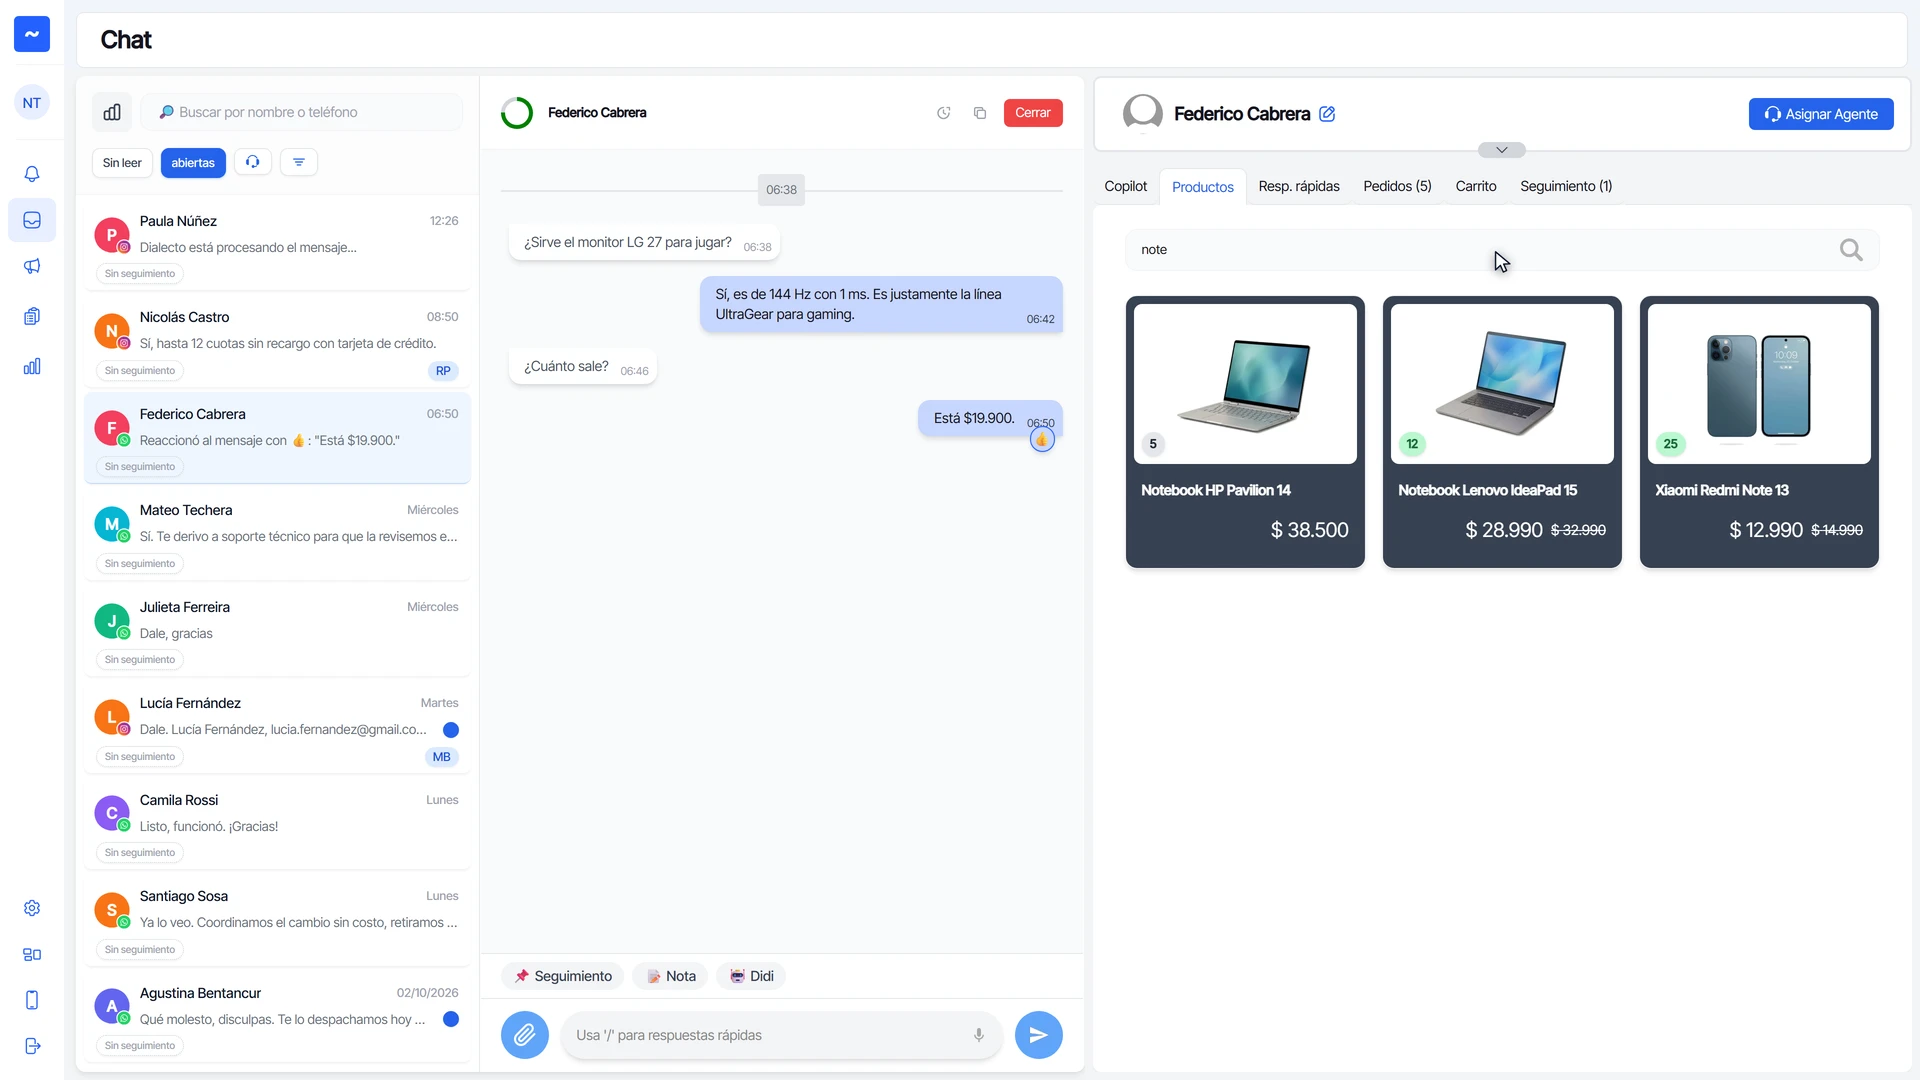Viewport: 1920px width, 1080px height.
Task: Click the paperclip attachment button
Action: point(525,1035)
